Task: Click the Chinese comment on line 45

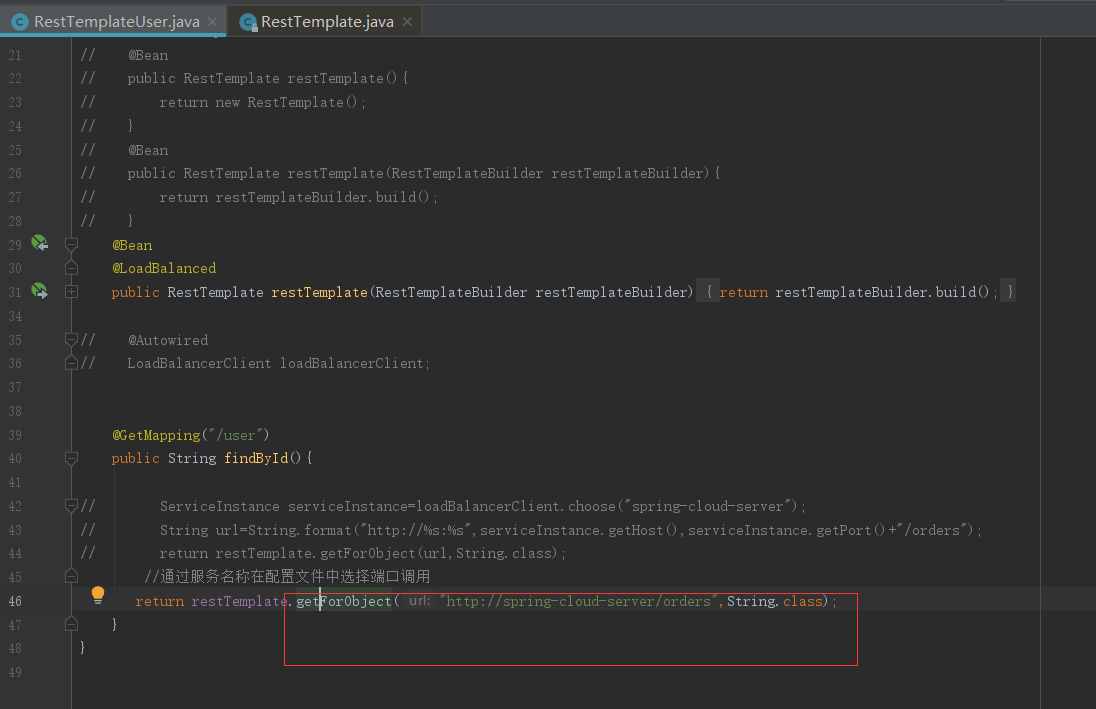Action: pyautogui.click(x=287, y=577)
